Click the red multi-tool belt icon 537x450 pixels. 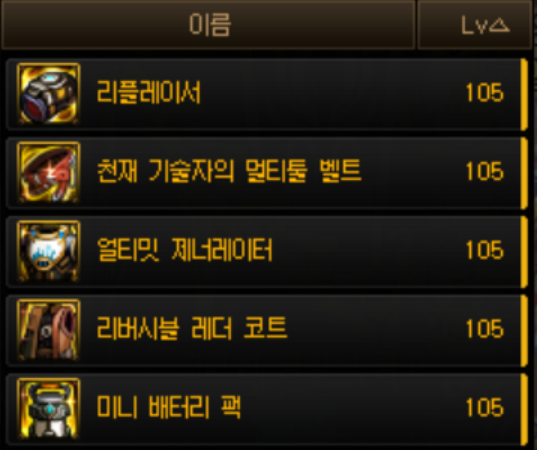click(49, 172)
